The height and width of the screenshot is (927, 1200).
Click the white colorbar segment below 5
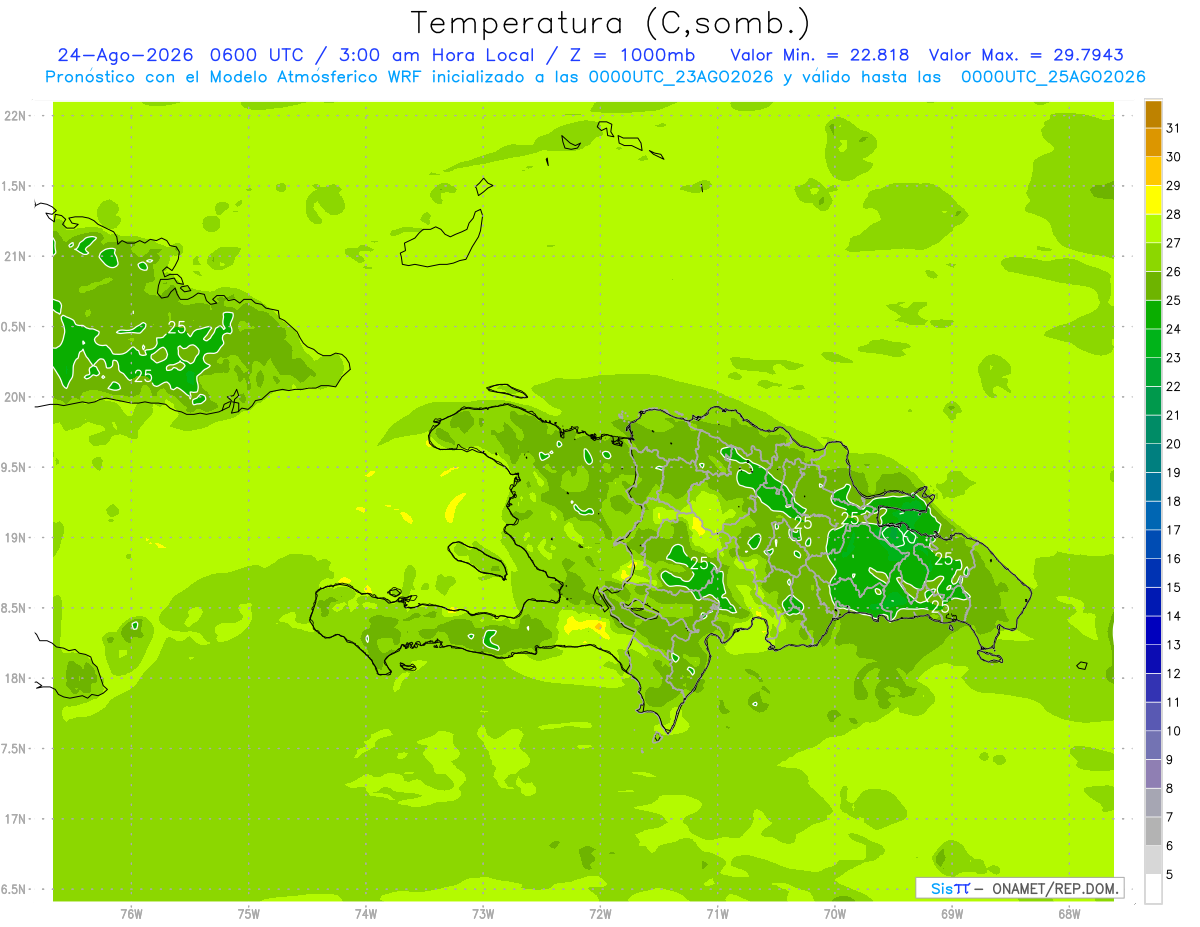(x=1153, y=889)
